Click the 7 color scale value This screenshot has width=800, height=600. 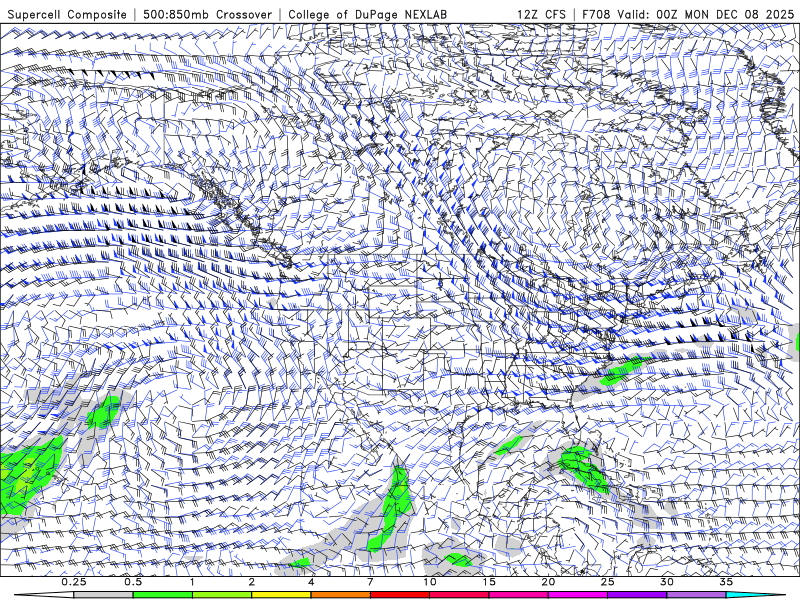click(x=370, y=582)
